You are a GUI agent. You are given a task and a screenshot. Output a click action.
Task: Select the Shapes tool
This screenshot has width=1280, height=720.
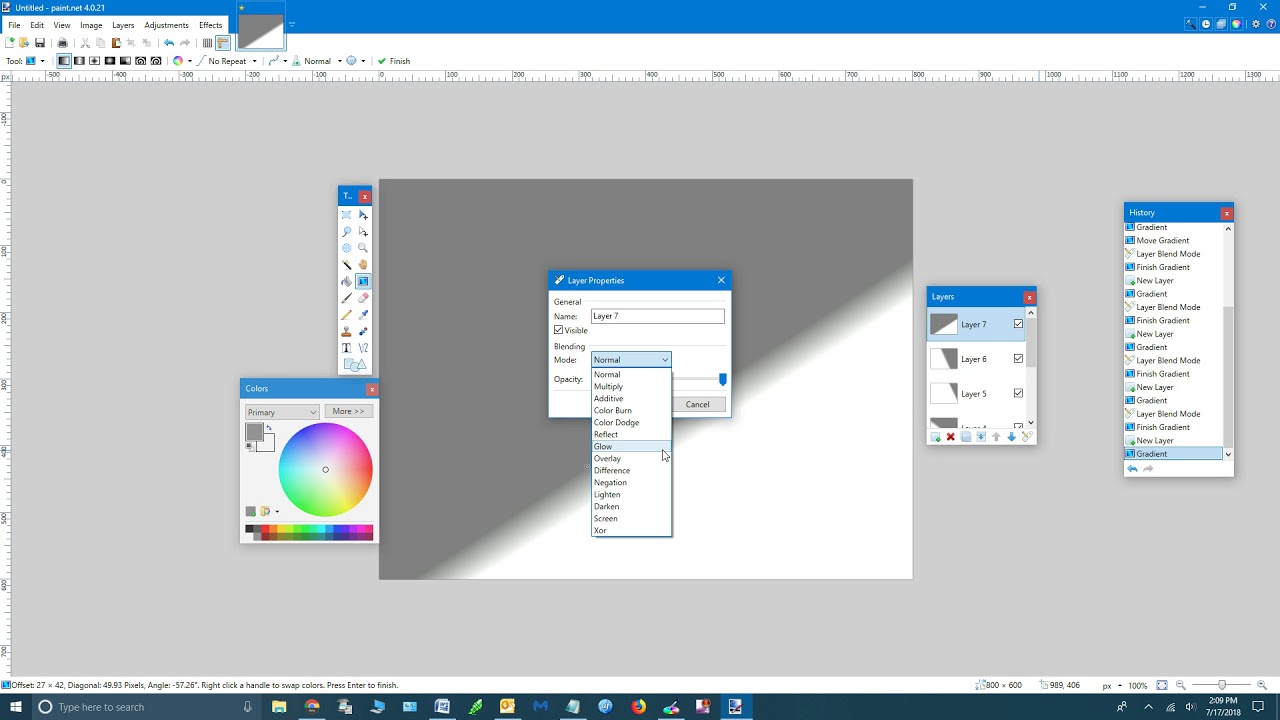(x=355, y=364)
